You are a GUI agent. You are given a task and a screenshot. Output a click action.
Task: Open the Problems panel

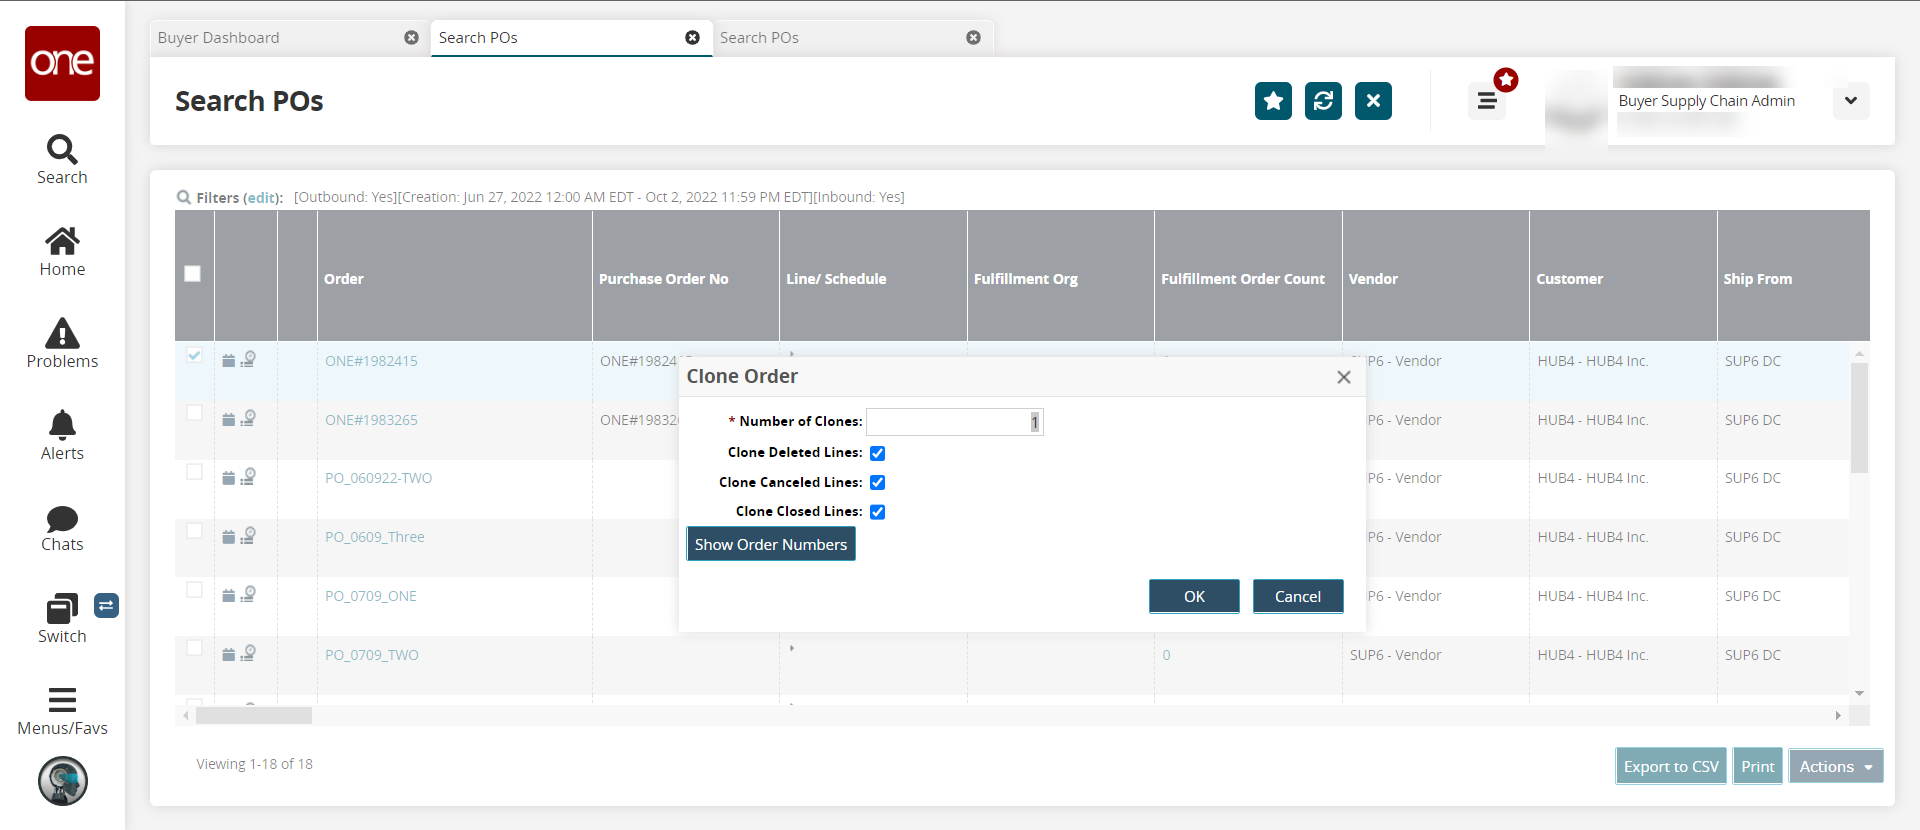click(62, 344)
